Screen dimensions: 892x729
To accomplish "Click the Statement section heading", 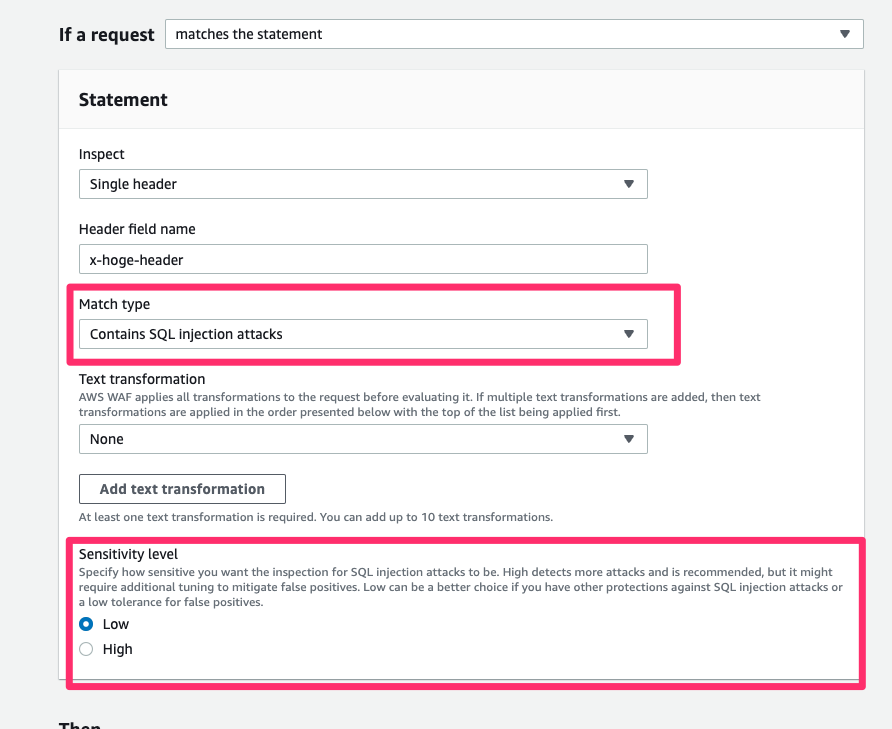I will [123, 99].
